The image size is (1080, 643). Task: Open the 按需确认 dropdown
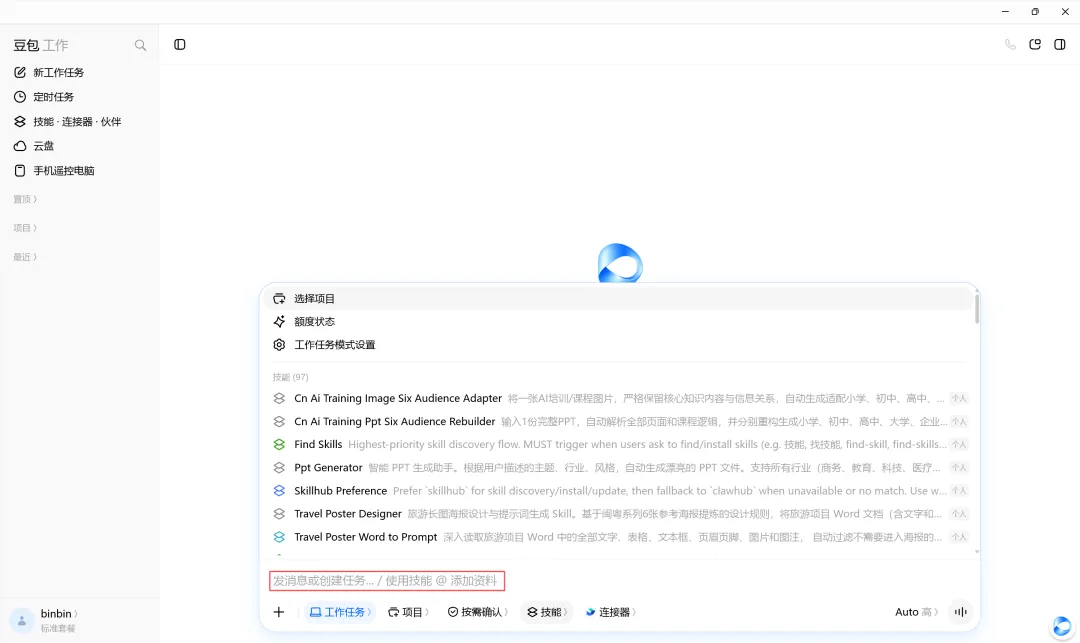tap(478, 612)
